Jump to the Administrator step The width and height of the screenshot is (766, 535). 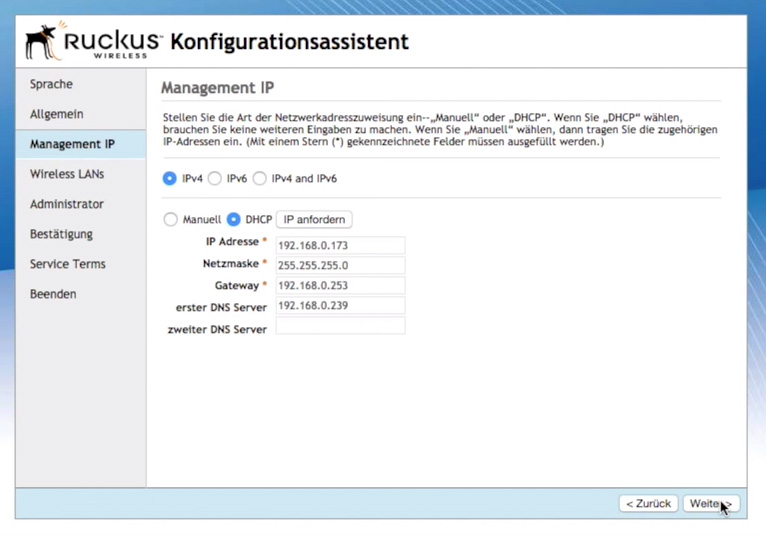(x=67, y=204)
